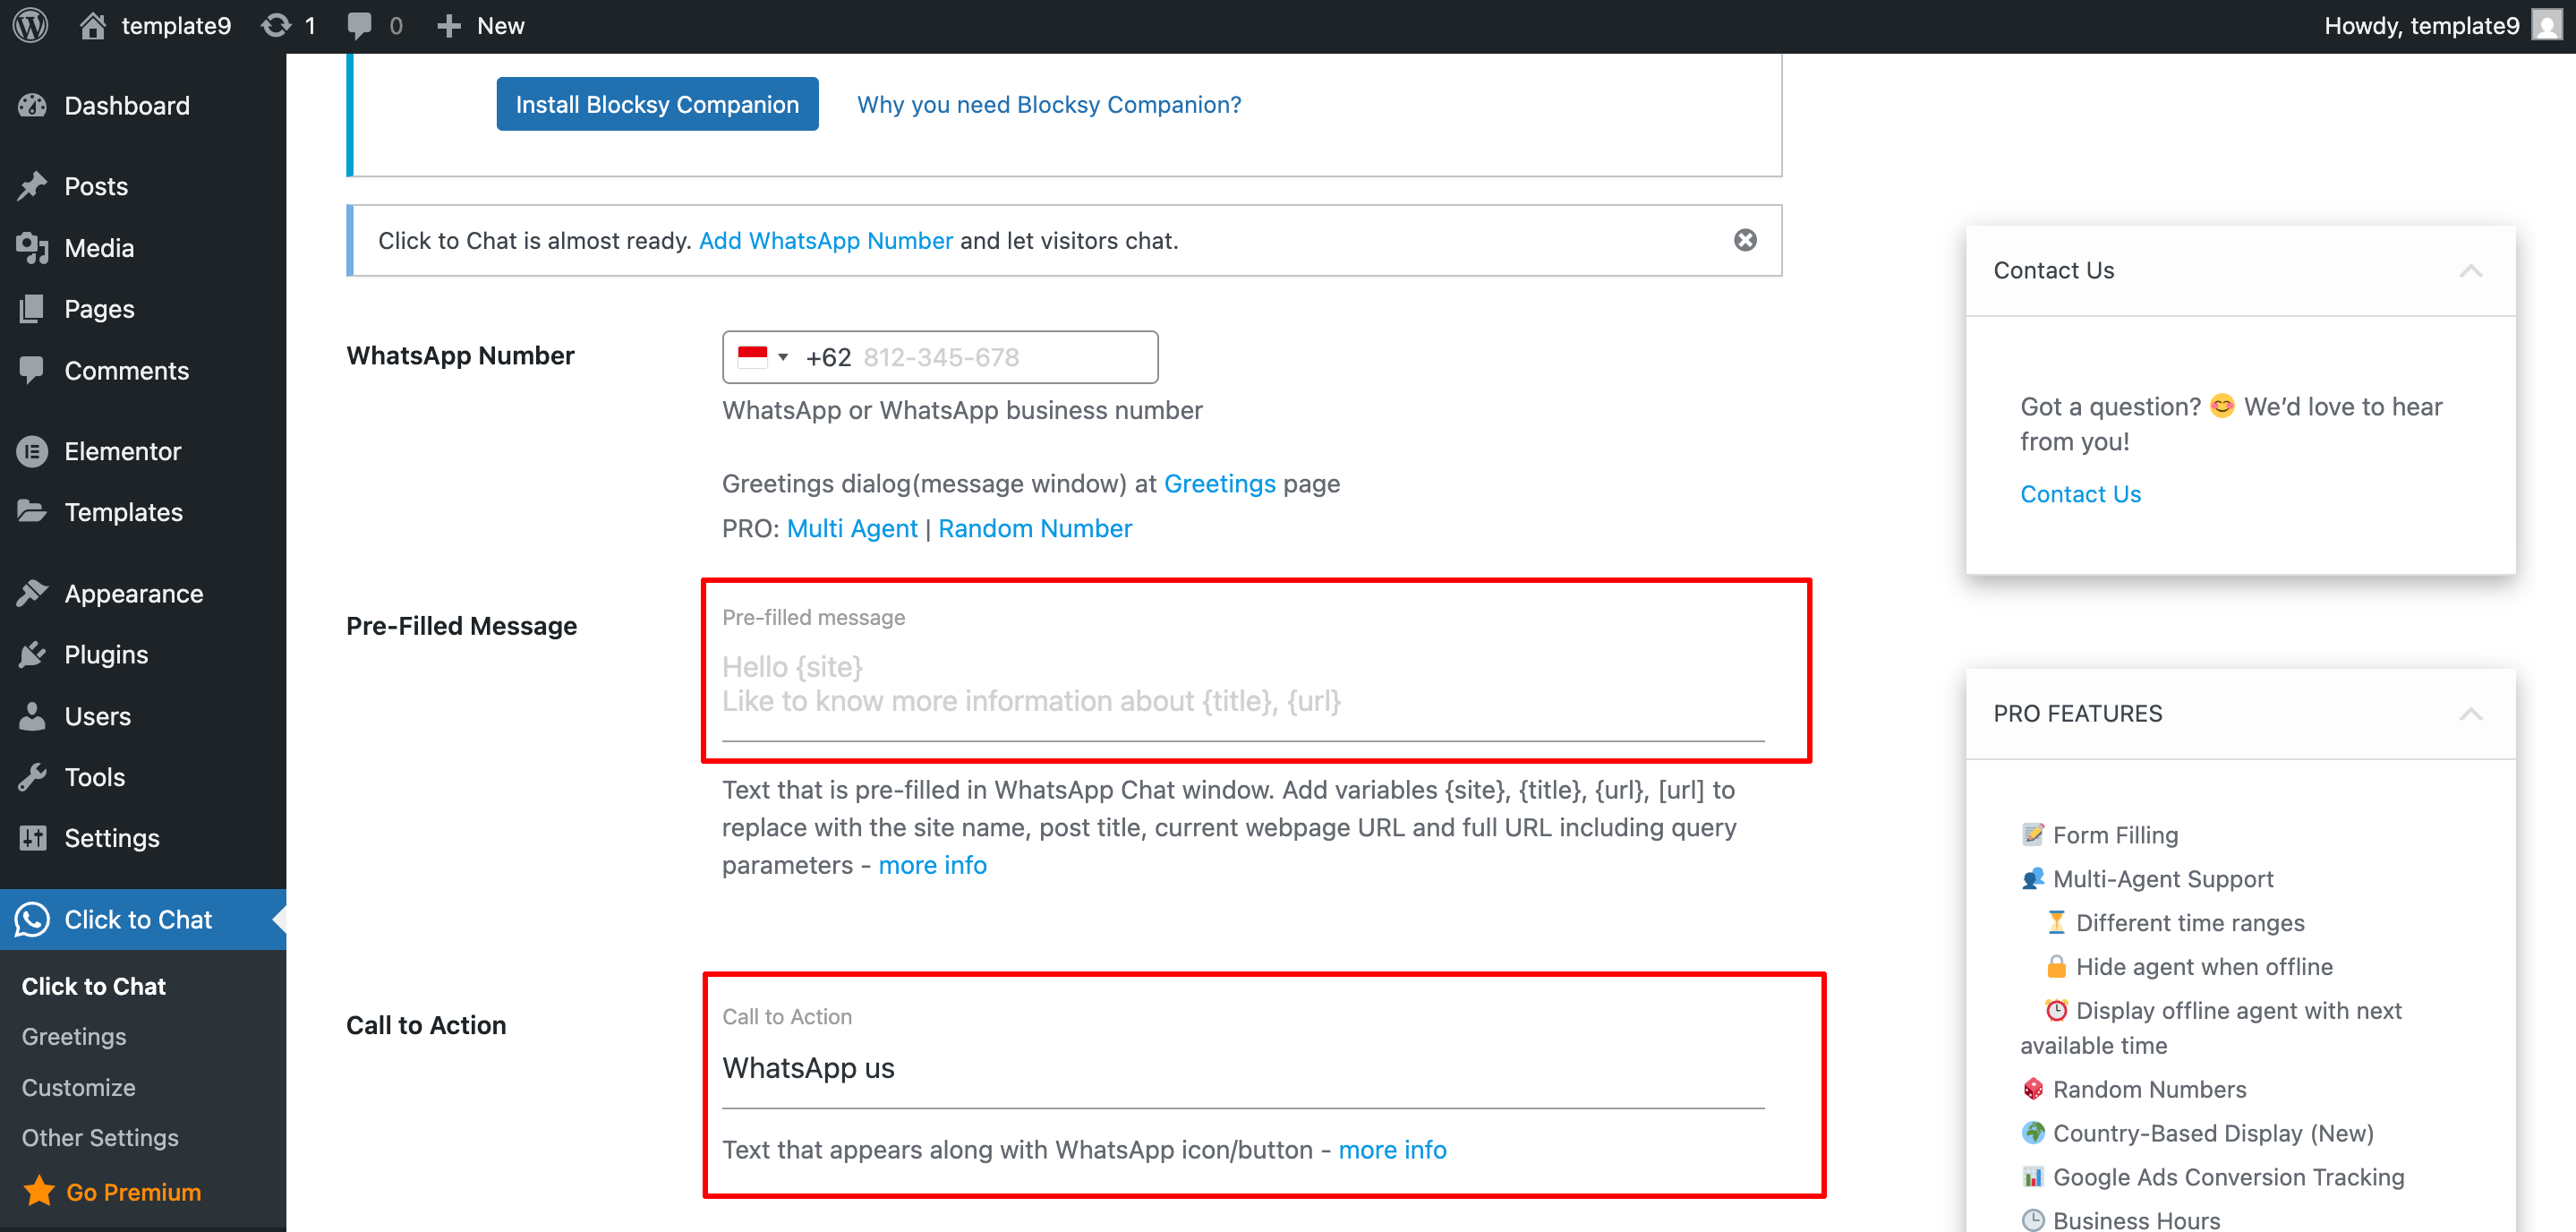Collapse the PRO FEATURES panel
This screenshot has height=1232, width=2576.
2470,714
